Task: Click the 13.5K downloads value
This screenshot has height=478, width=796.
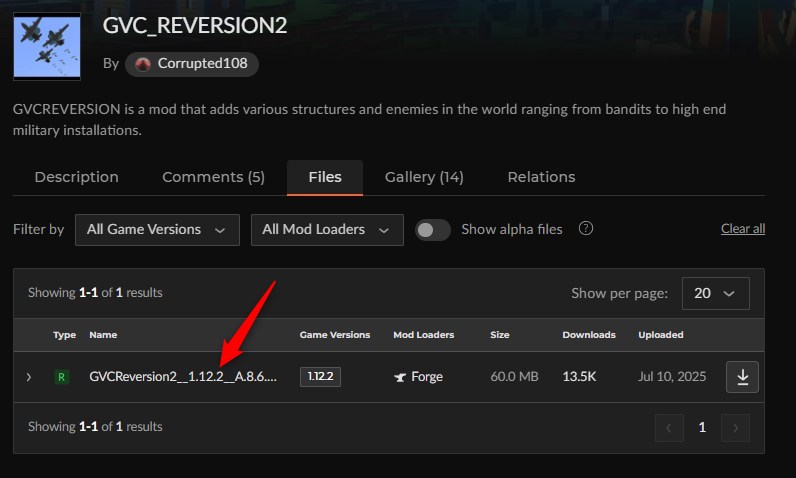Action: coord(579,377)
